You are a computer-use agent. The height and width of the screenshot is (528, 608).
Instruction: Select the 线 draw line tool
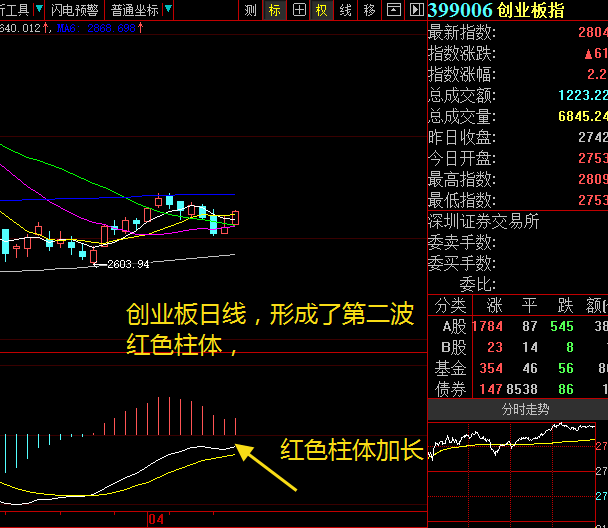point(346,10)
